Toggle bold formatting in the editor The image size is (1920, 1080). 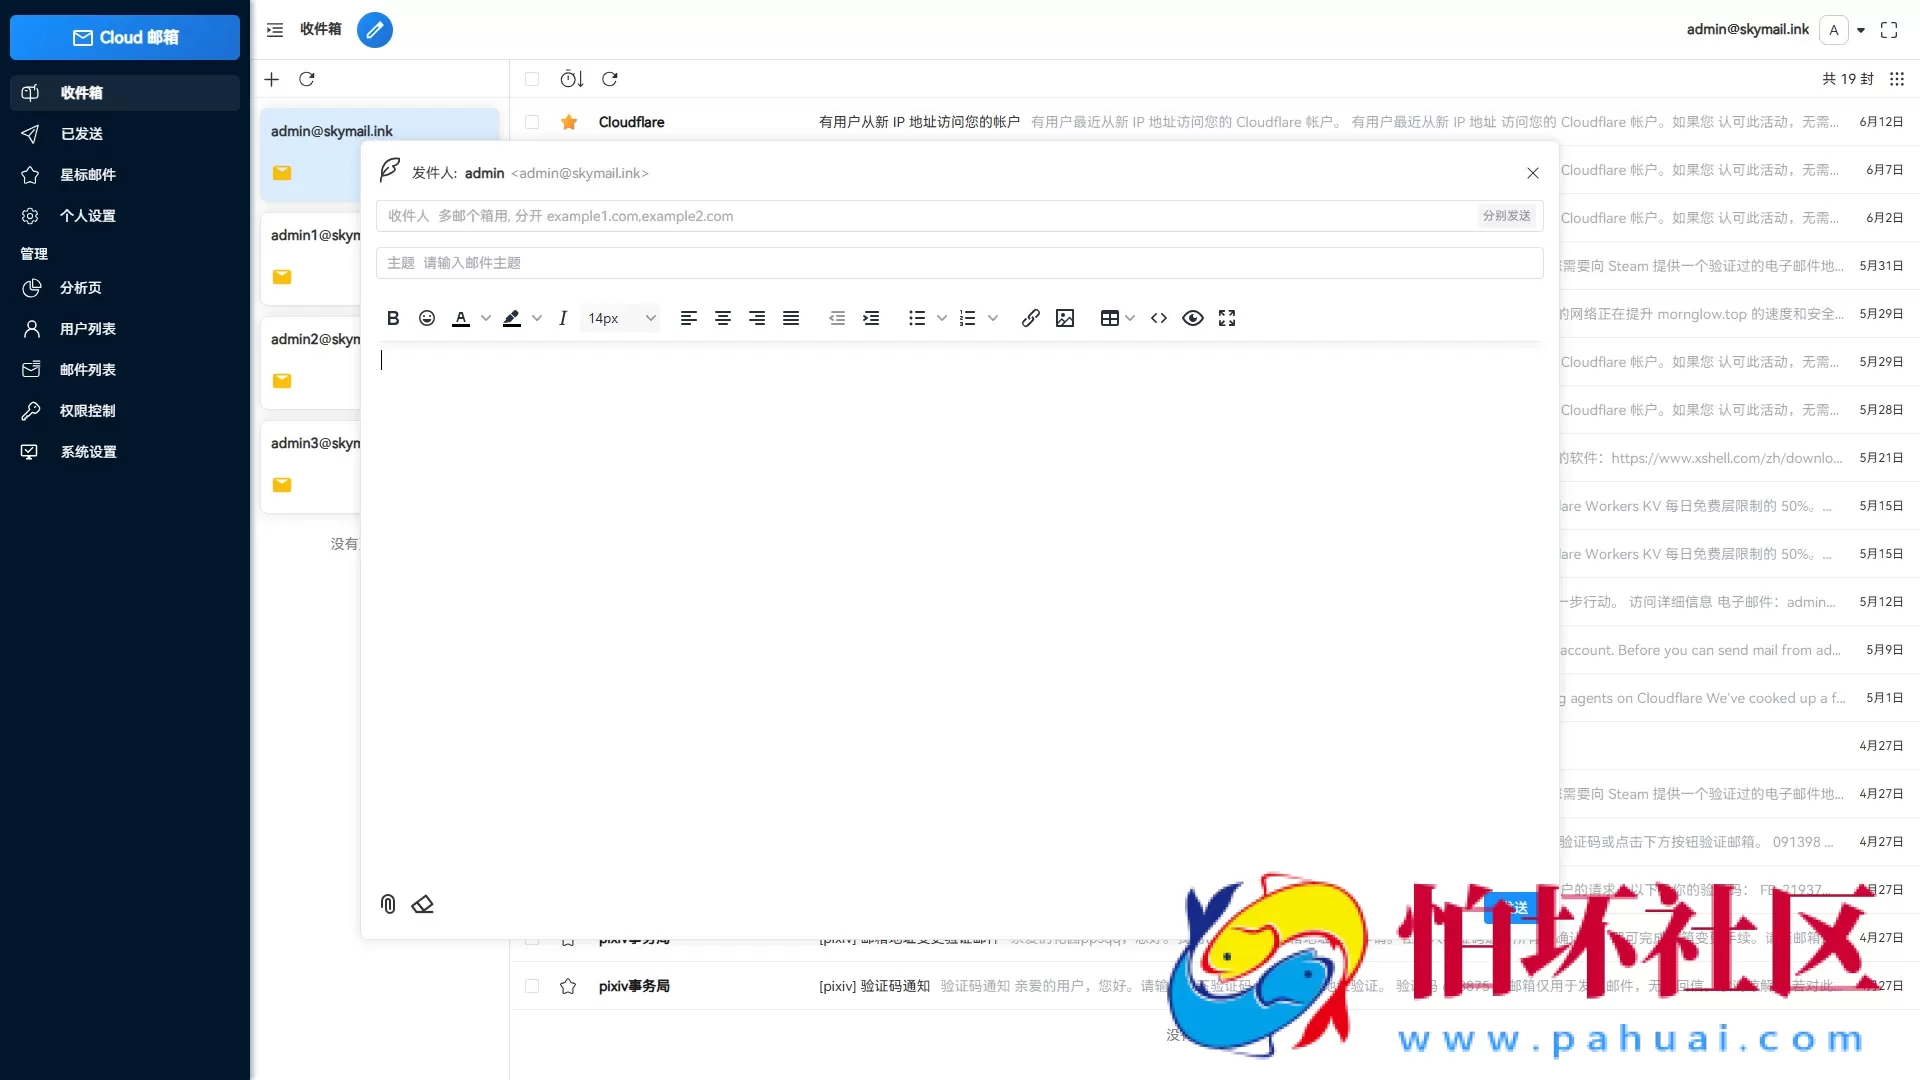click(392, 318)
